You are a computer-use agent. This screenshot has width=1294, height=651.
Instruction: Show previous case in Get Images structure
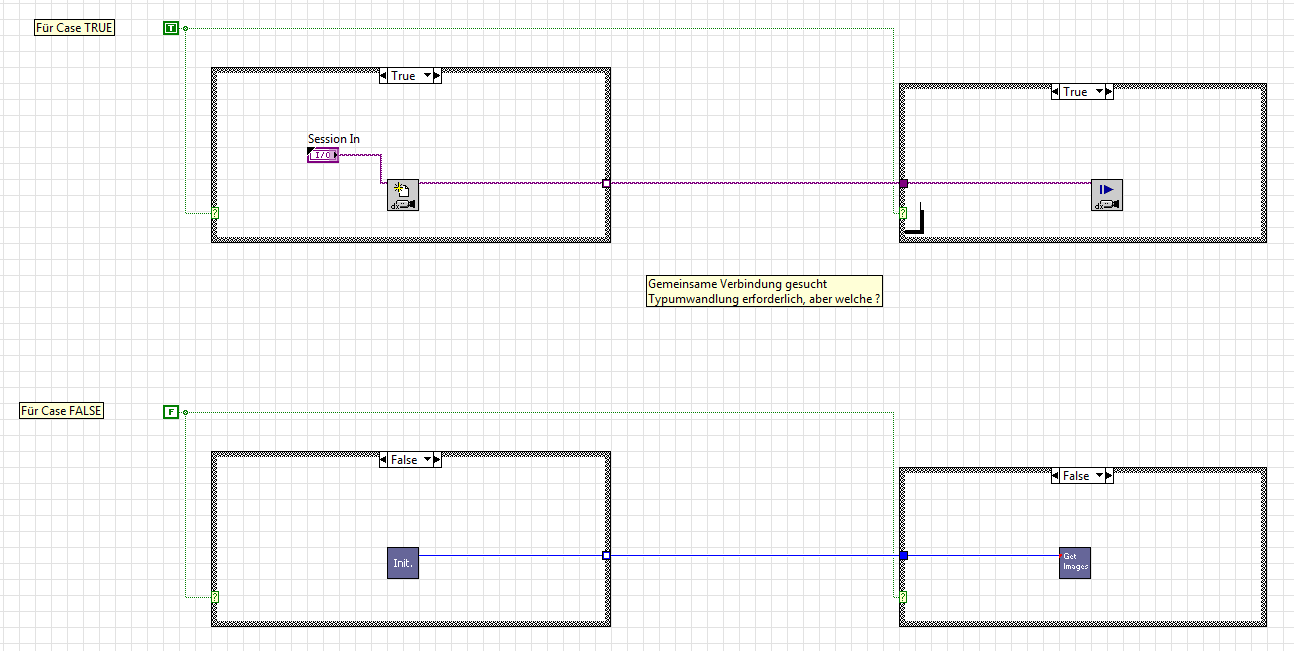1056,476
